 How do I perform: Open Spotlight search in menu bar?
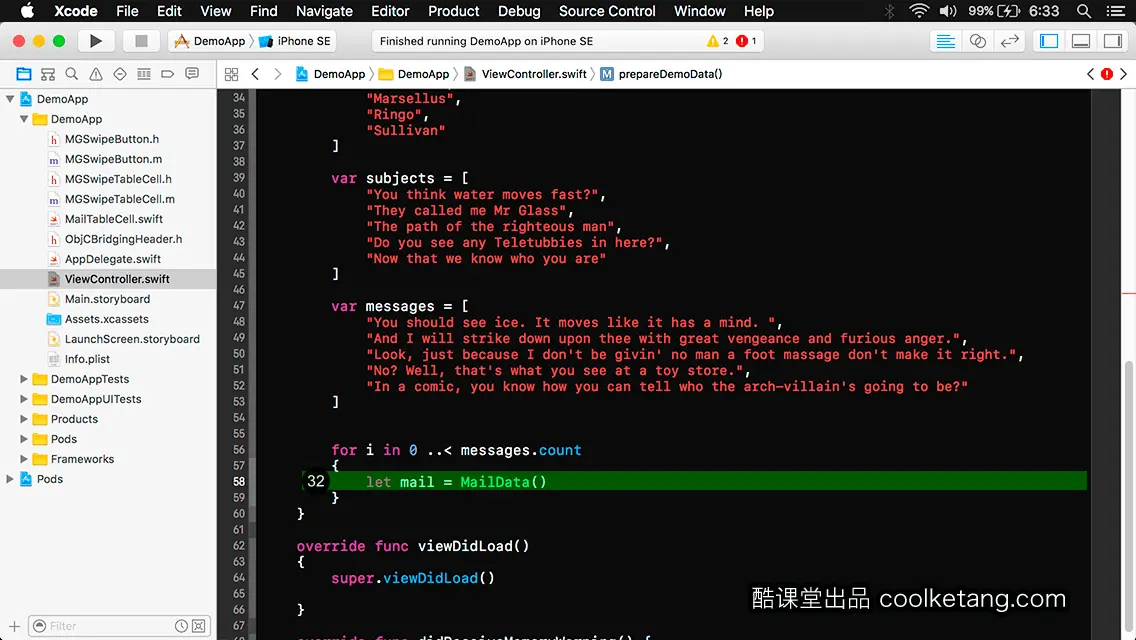tap(1084, 11)
